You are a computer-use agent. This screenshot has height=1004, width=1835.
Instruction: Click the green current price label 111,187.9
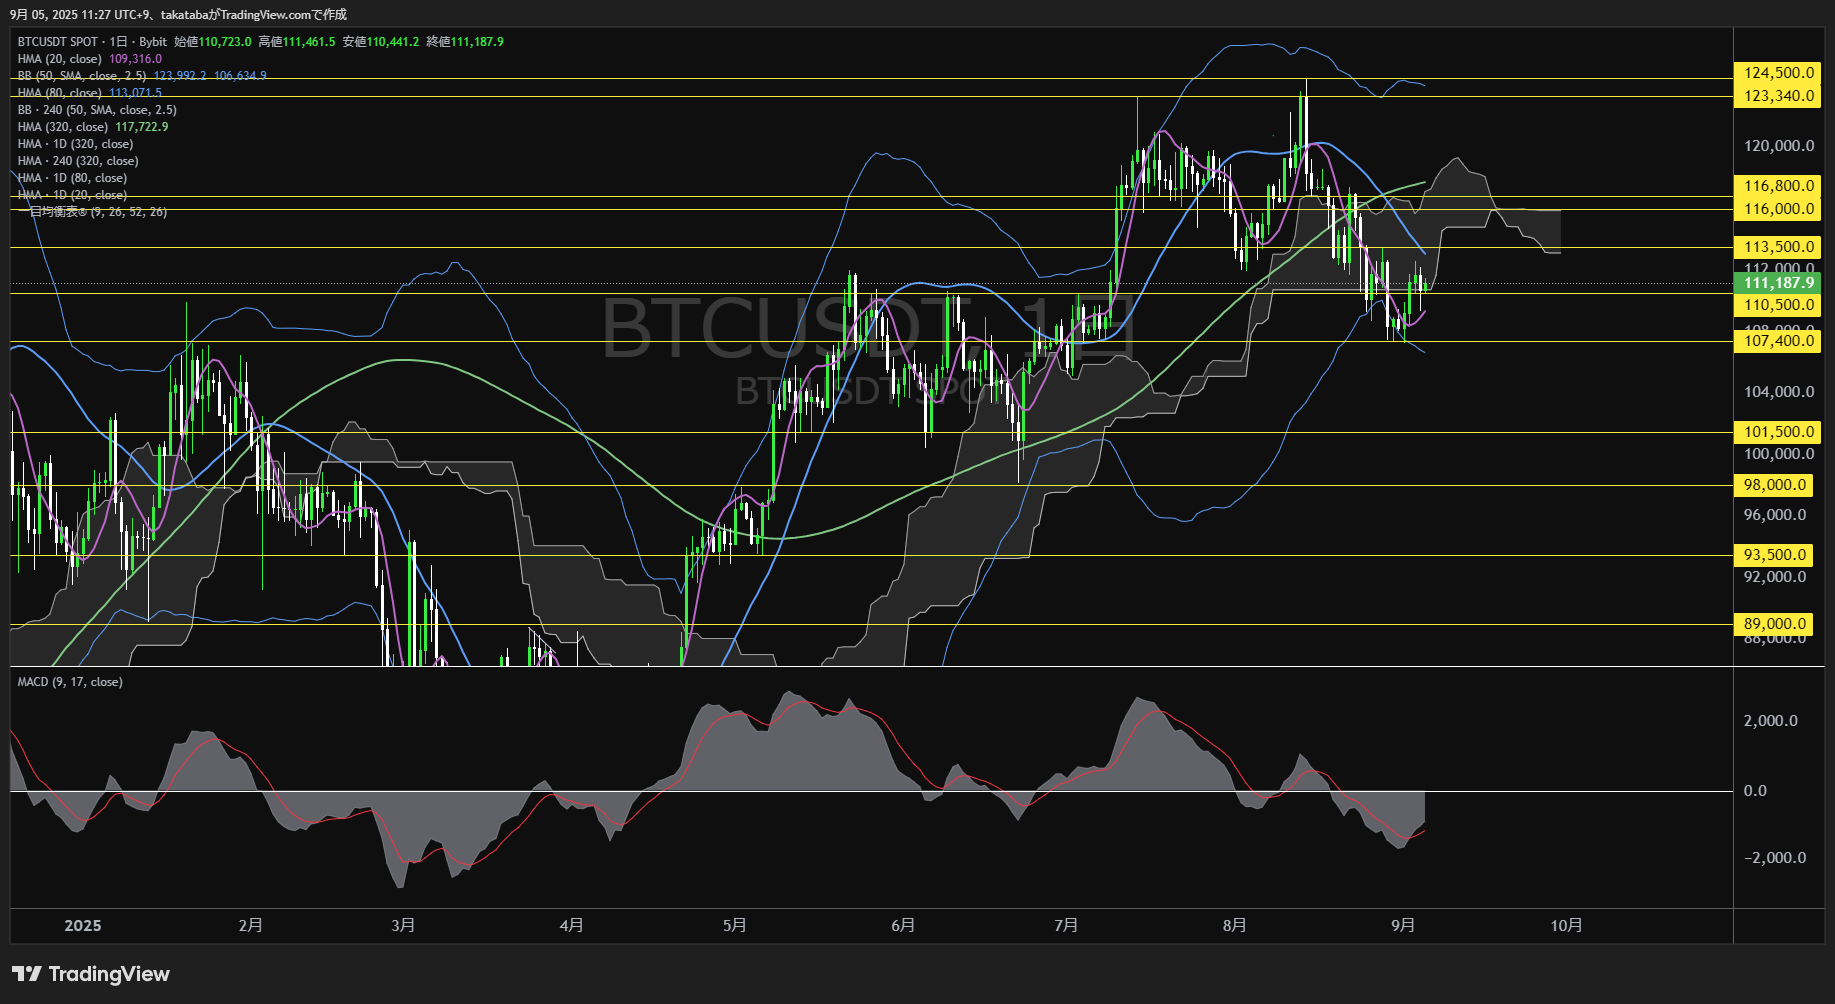pyautogui.click(x=1777, y=283)
